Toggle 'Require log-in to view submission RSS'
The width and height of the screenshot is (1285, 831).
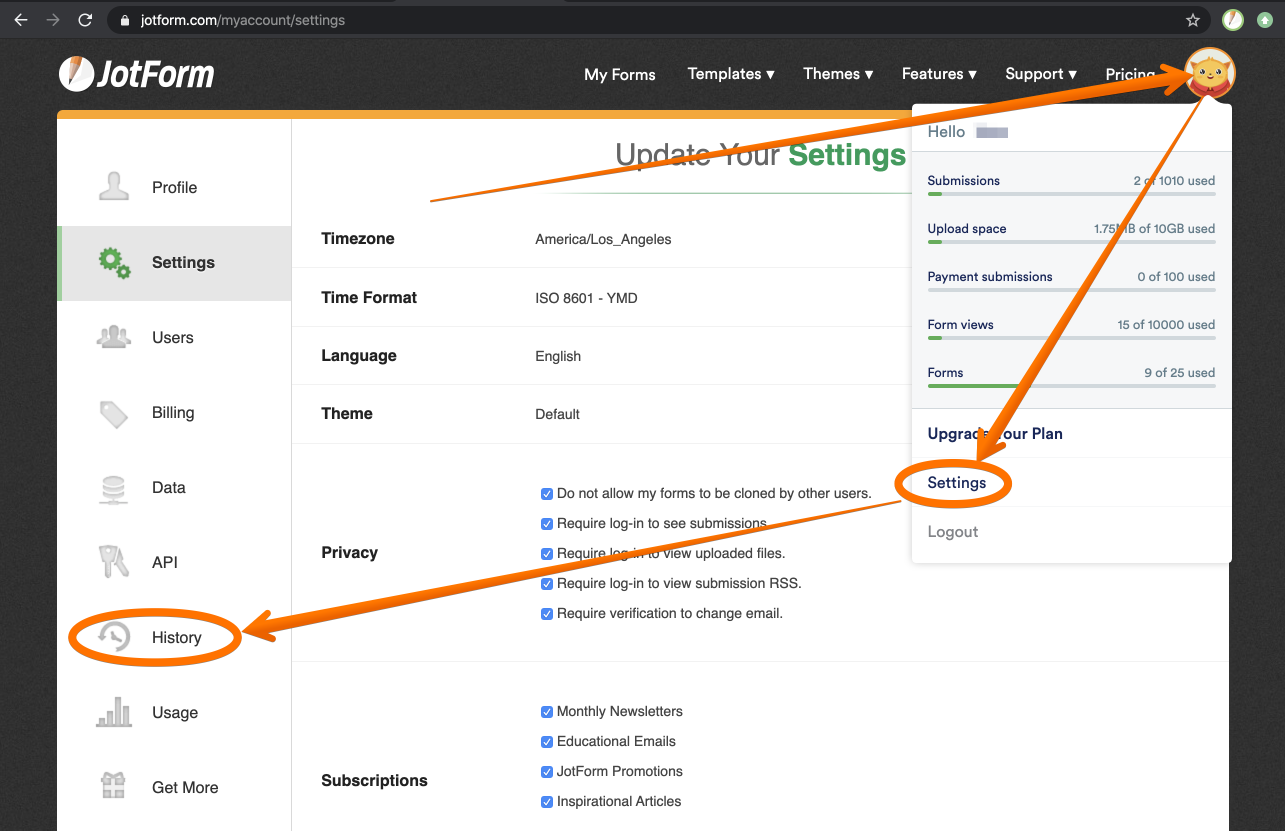coord(547,584)
